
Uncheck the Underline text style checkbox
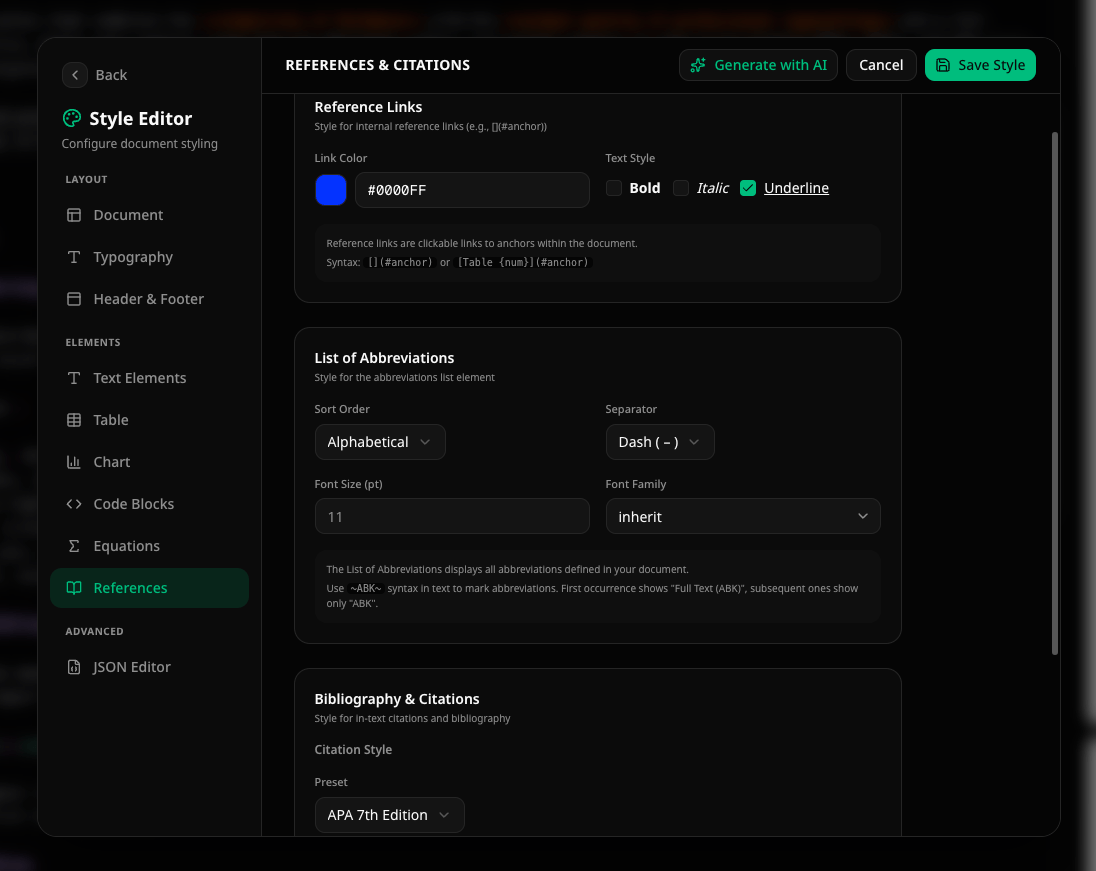click(x=748, y=188)
